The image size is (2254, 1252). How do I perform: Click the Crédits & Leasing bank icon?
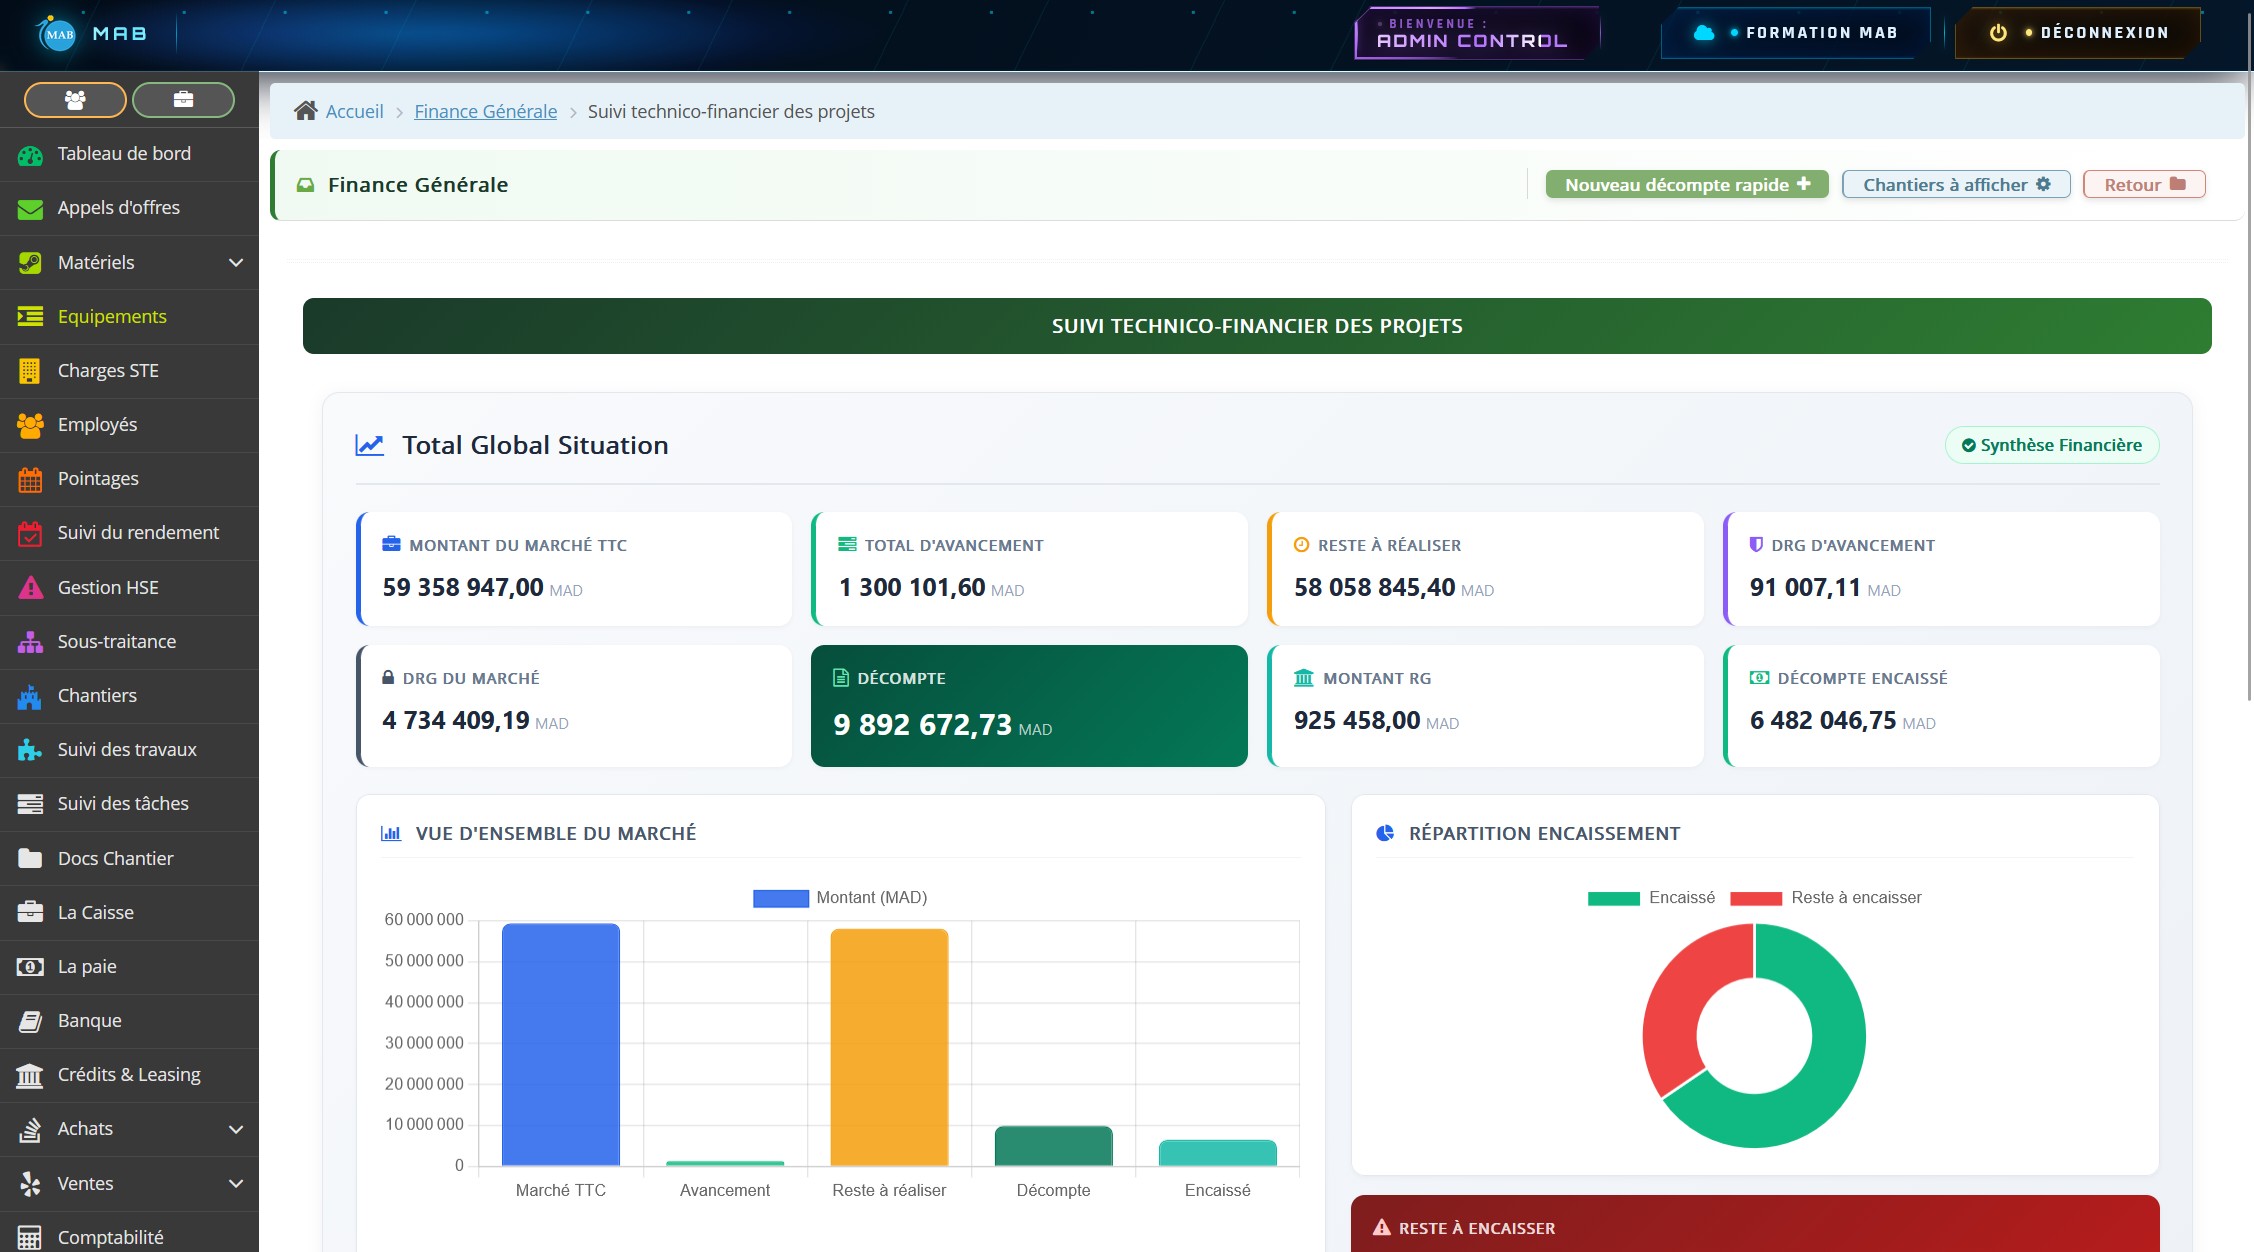click(30, 1076)
